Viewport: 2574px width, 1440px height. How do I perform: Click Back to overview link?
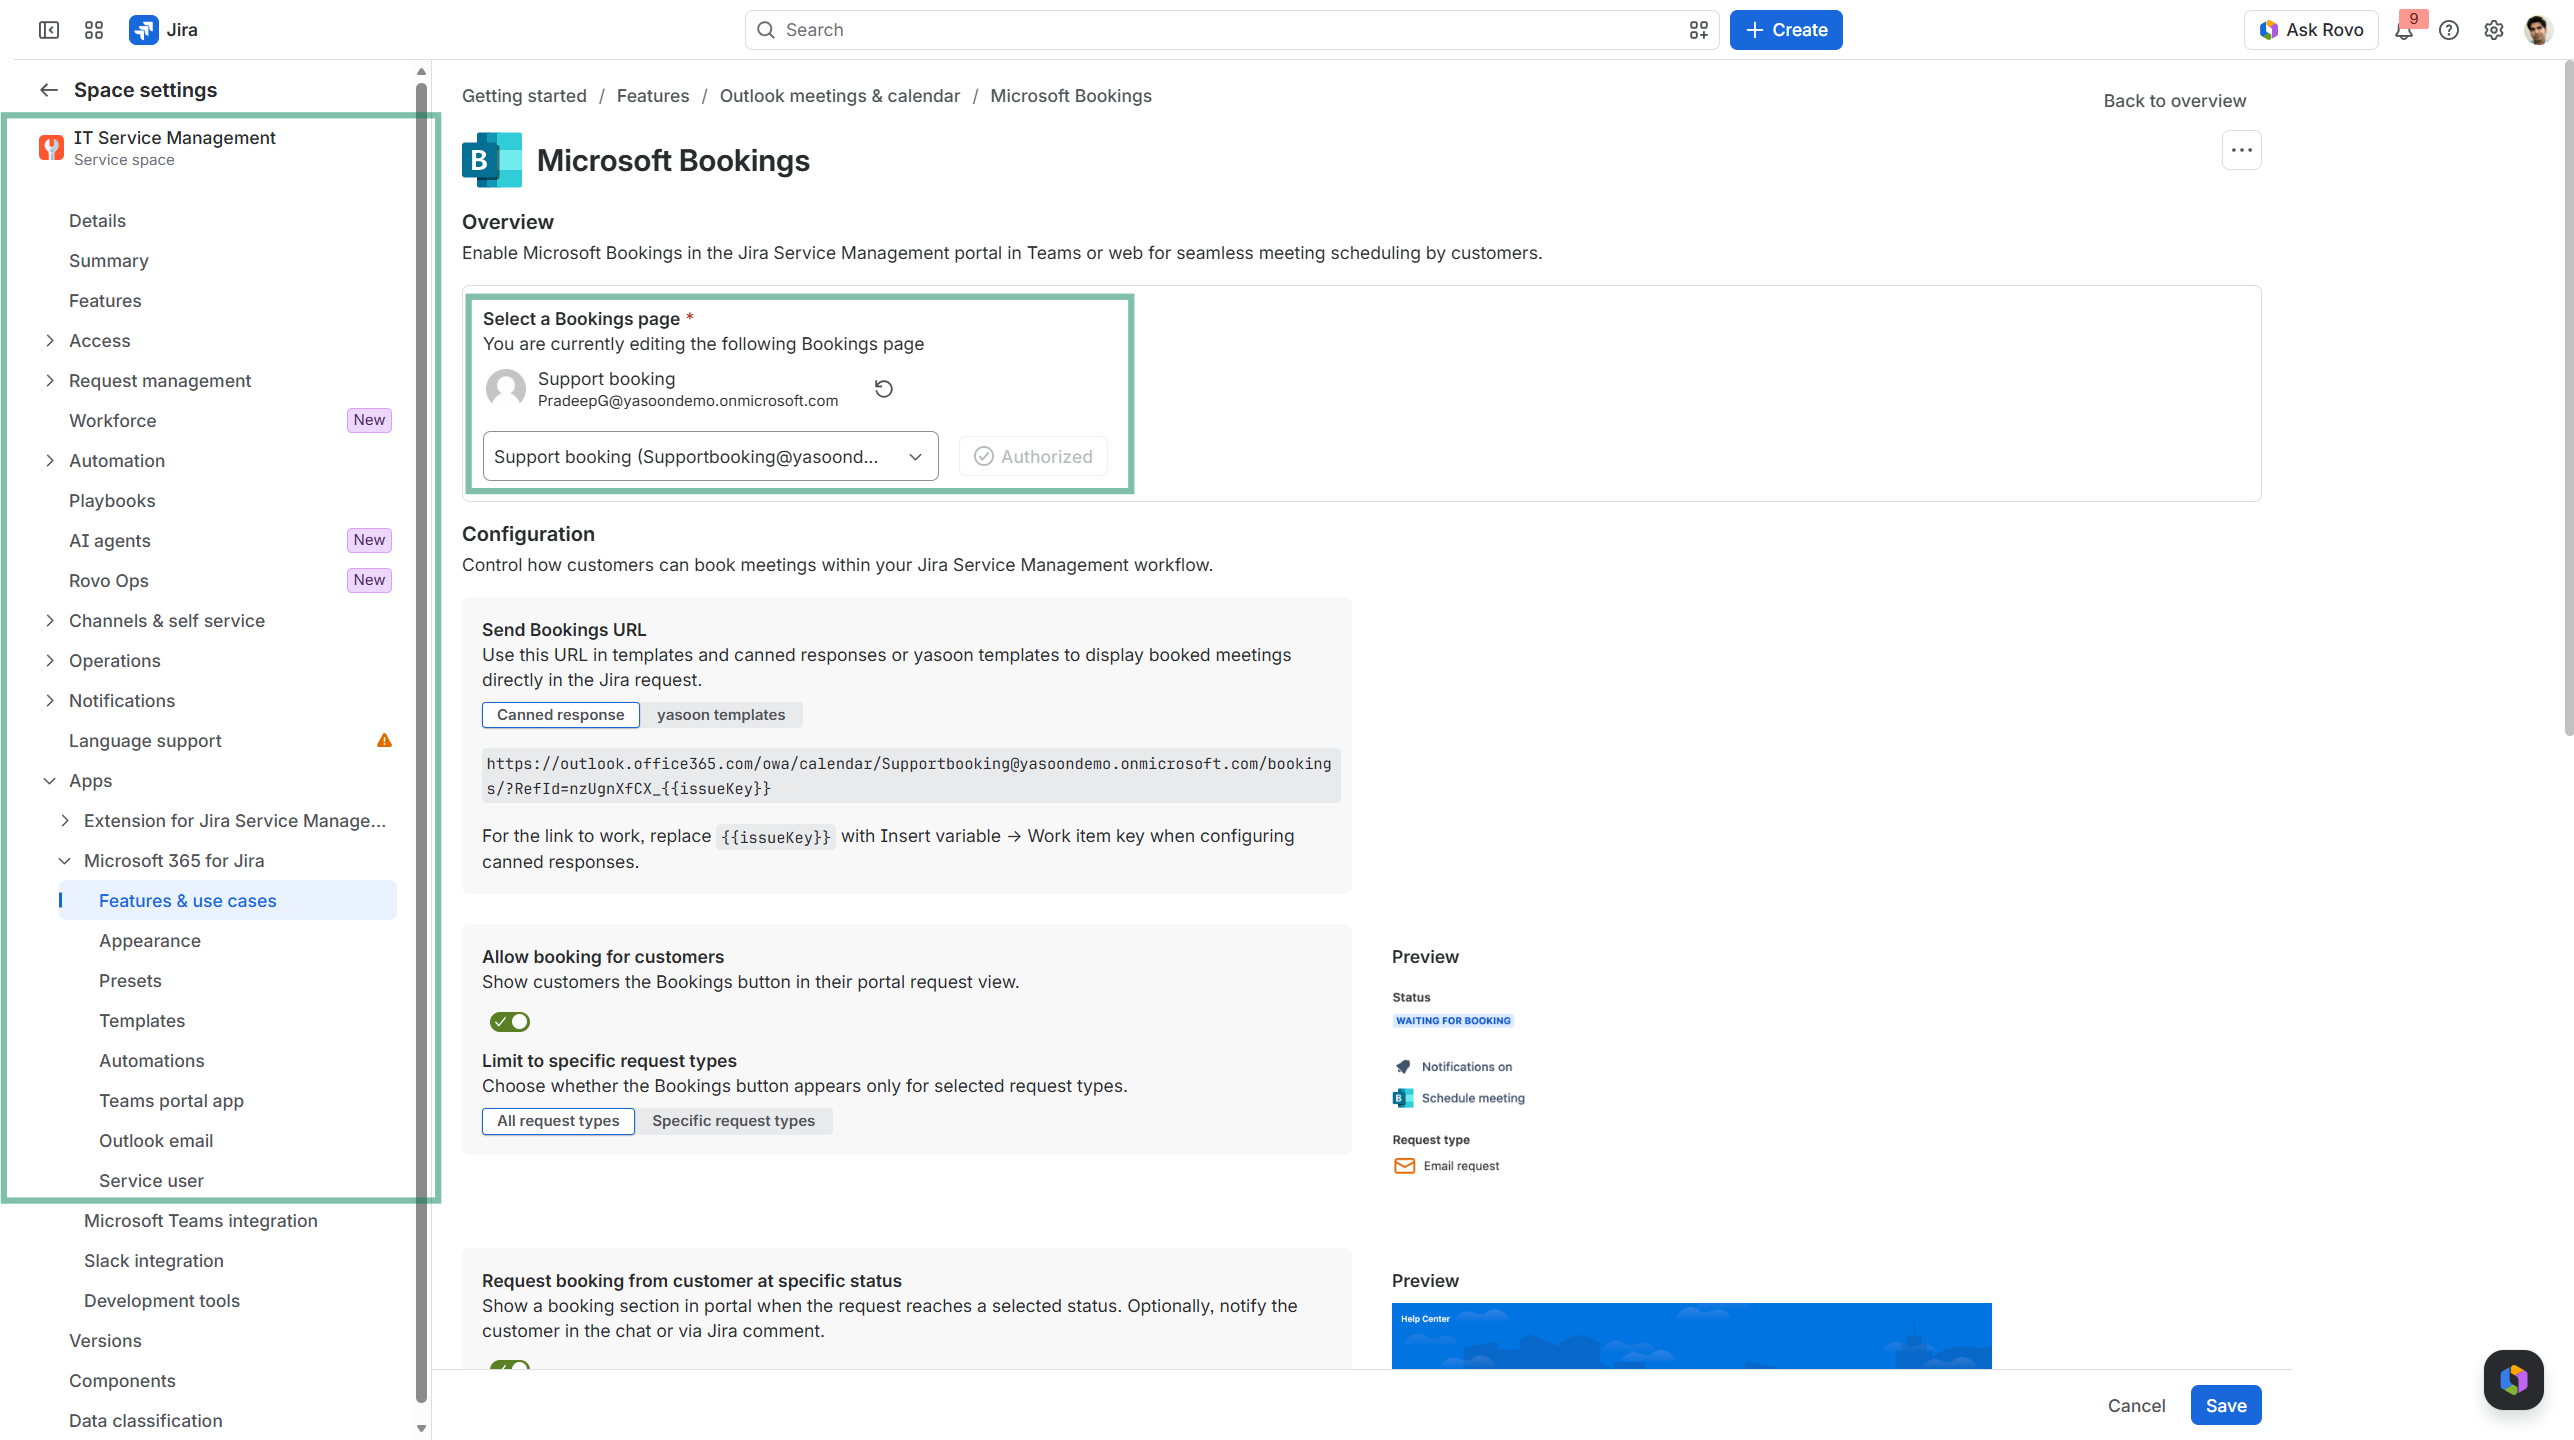point(2175,101)
